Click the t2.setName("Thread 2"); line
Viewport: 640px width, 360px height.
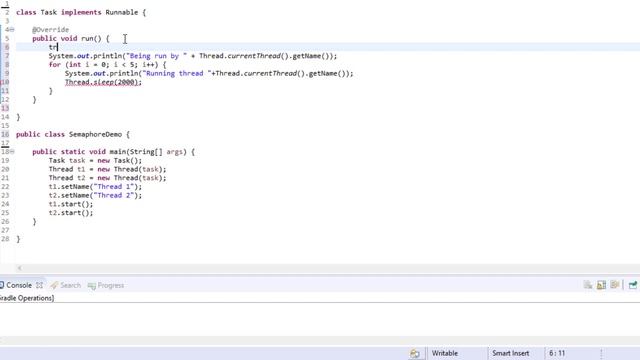click(x=95, y=195)
